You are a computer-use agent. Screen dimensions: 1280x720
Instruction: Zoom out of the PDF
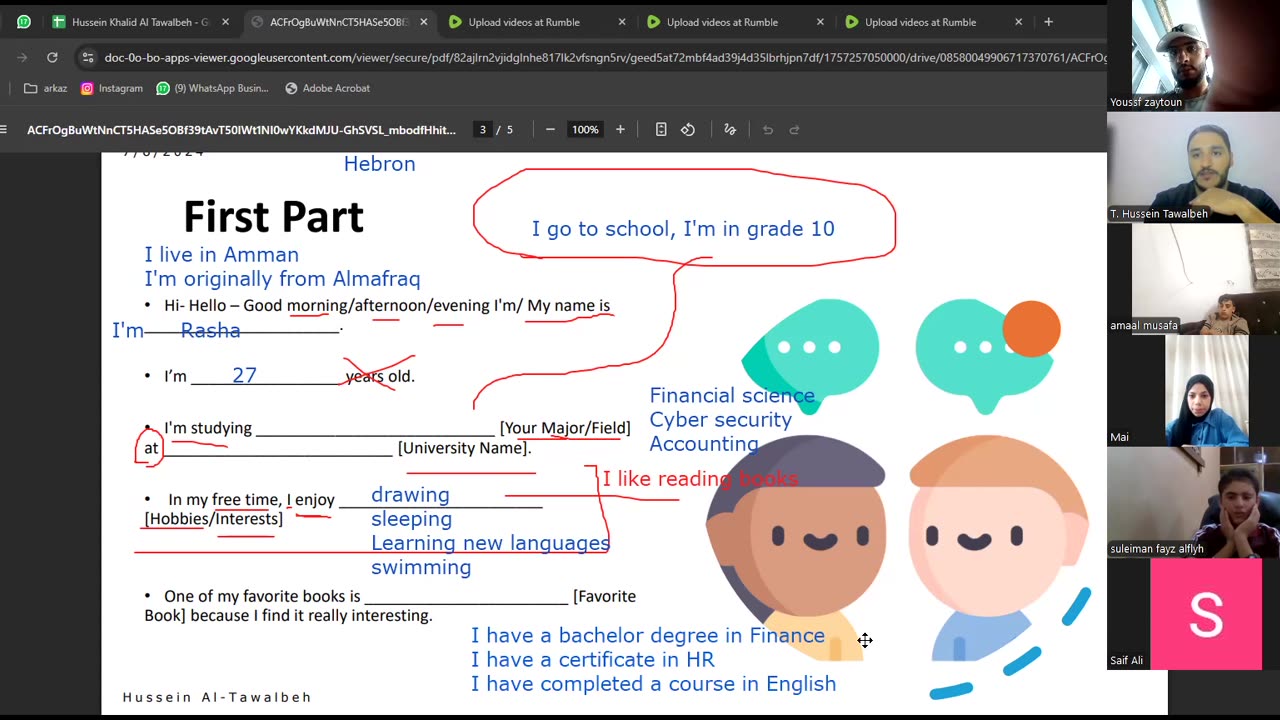click(x=550, y=130)
